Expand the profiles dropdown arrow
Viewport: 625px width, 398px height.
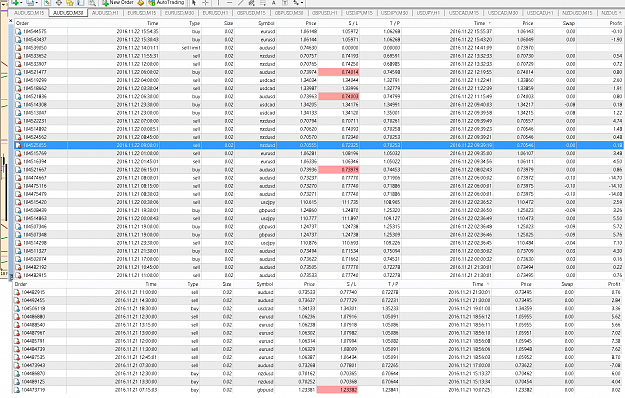36,2
